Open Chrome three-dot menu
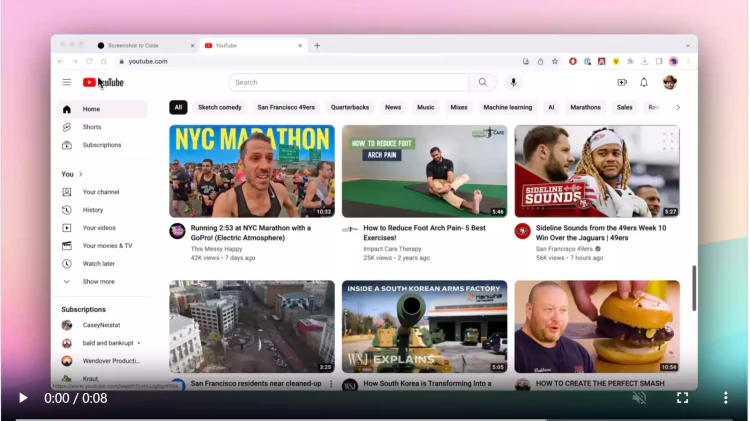The height and width of the screenshot is (421, 750). tap(688, 61)
